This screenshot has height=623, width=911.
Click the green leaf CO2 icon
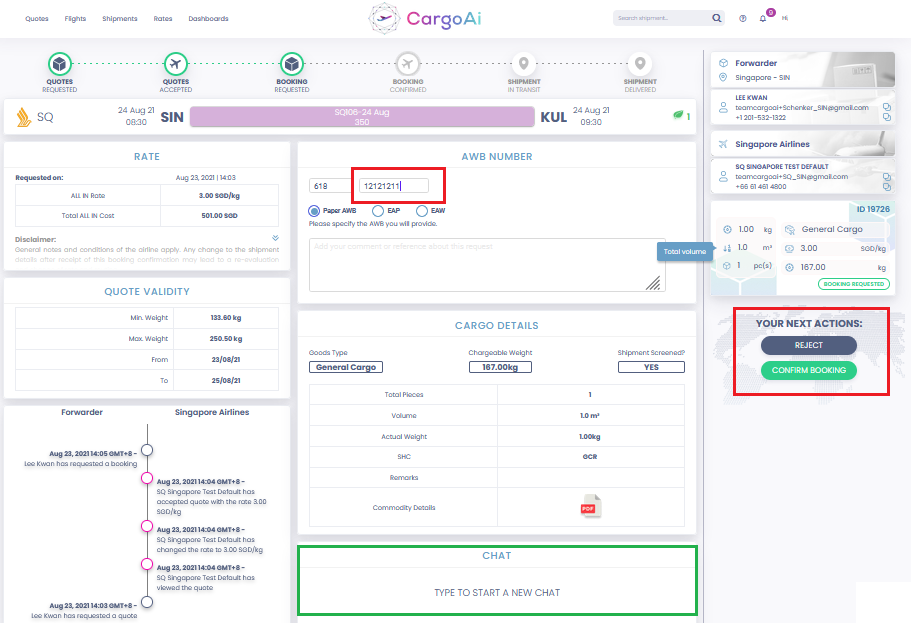coord(678,115)
